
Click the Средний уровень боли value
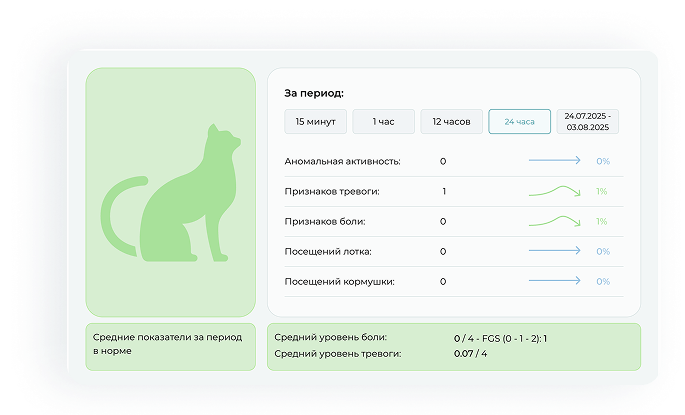point(507,338)
